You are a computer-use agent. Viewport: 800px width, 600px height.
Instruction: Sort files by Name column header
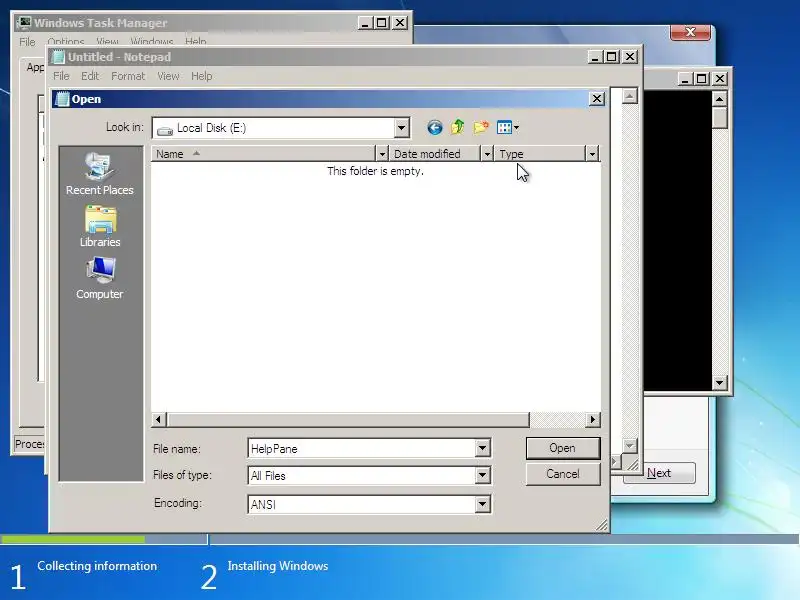263,154
